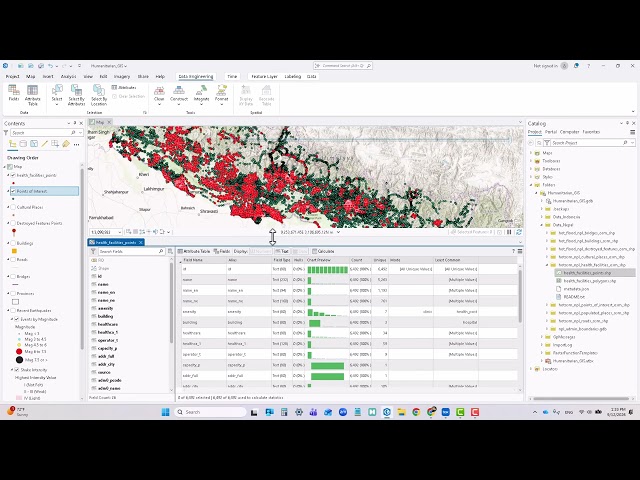The width and height of the screenshot is (640, 480).
Task: Click the Undo icon in quick access toolbar
Action: tap(50, 66)
